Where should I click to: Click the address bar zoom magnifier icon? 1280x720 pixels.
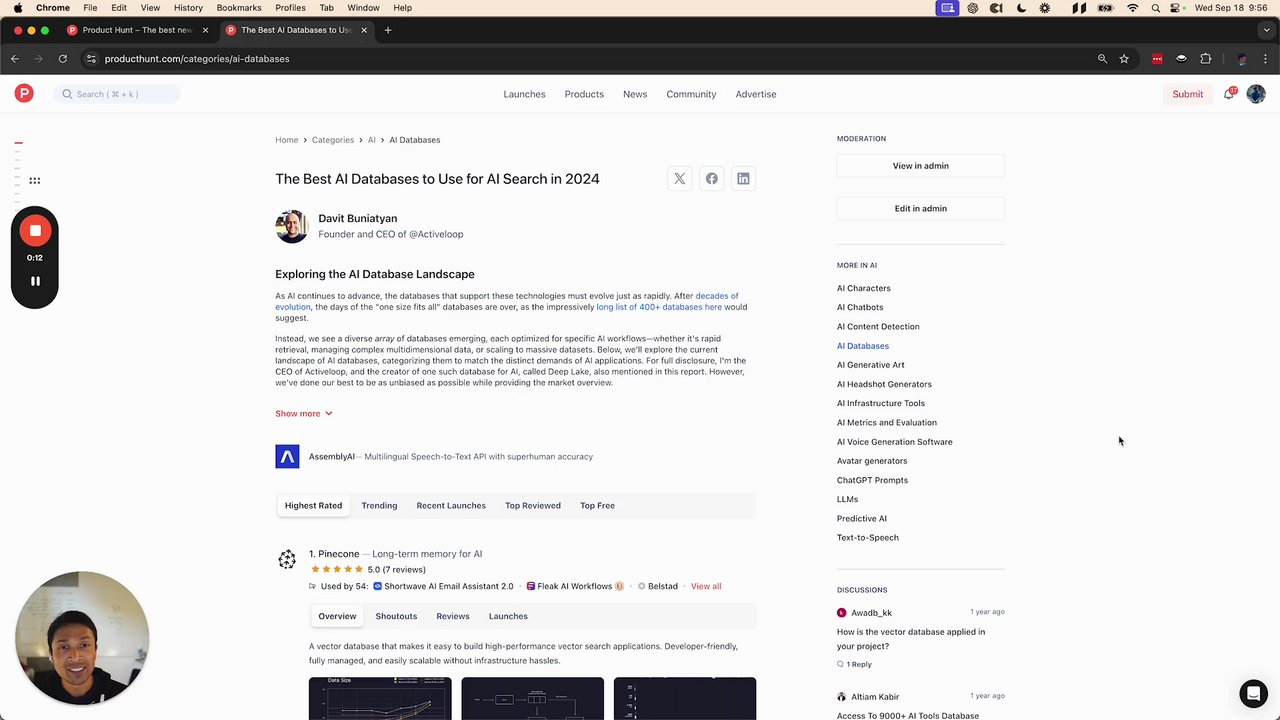point(1102,59)
